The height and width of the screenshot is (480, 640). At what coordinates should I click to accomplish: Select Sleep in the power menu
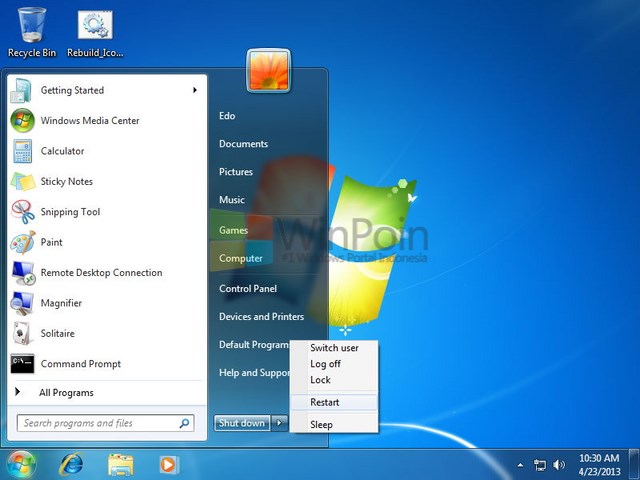pyautogui.click(x=334, y=424)
